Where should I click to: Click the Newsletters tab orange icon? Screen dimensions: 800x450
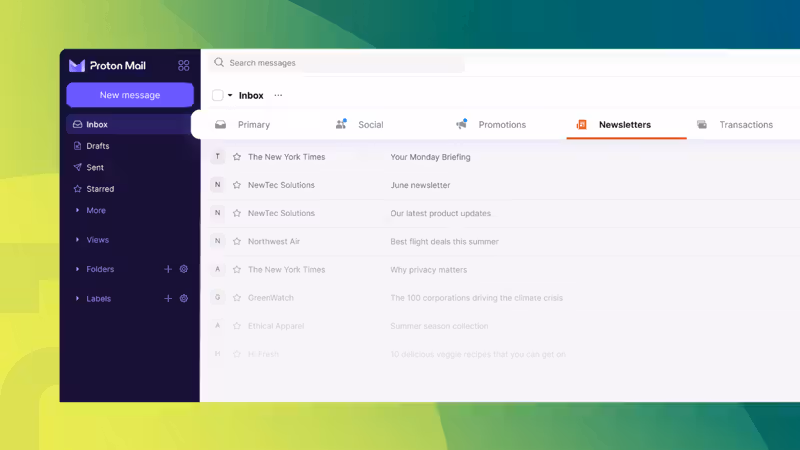click(581, 124)
